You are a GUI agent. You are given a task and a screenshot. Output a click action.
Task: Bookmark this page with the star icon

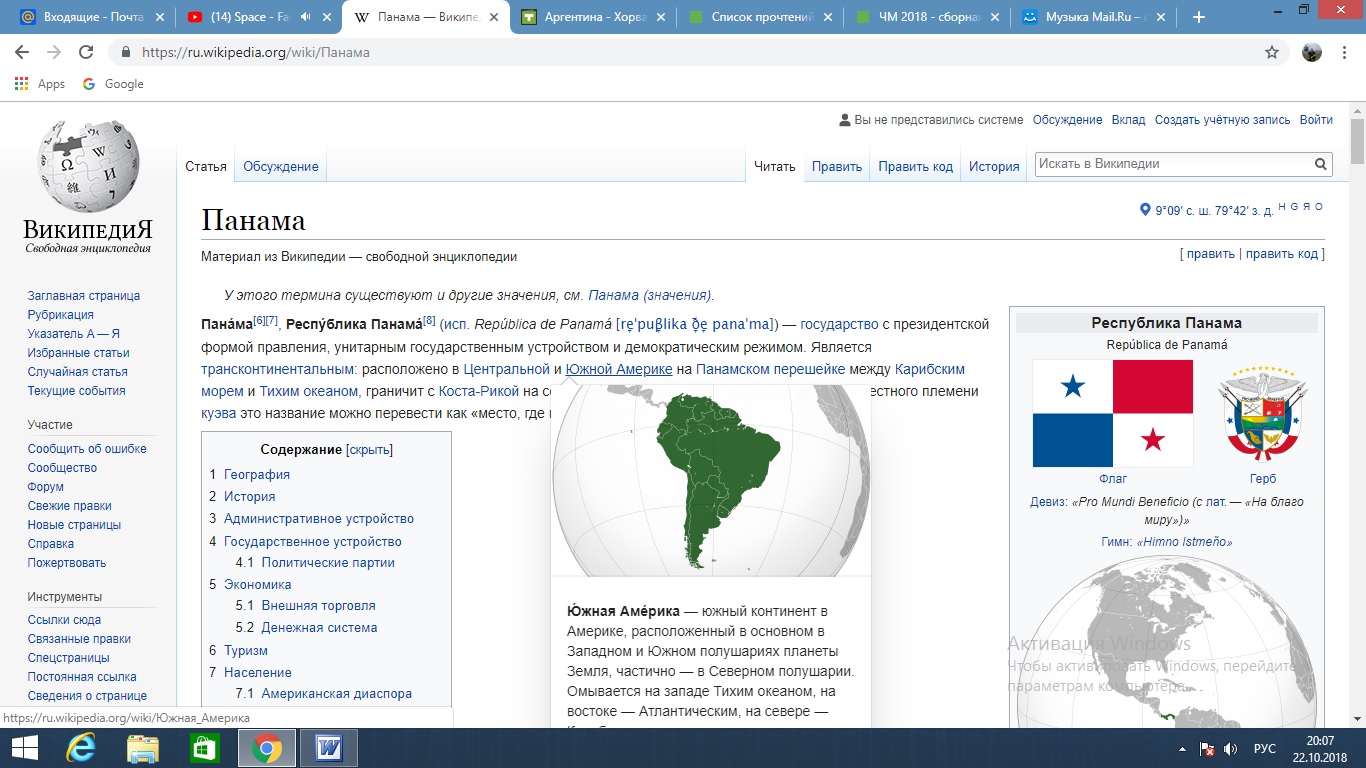1272,52
